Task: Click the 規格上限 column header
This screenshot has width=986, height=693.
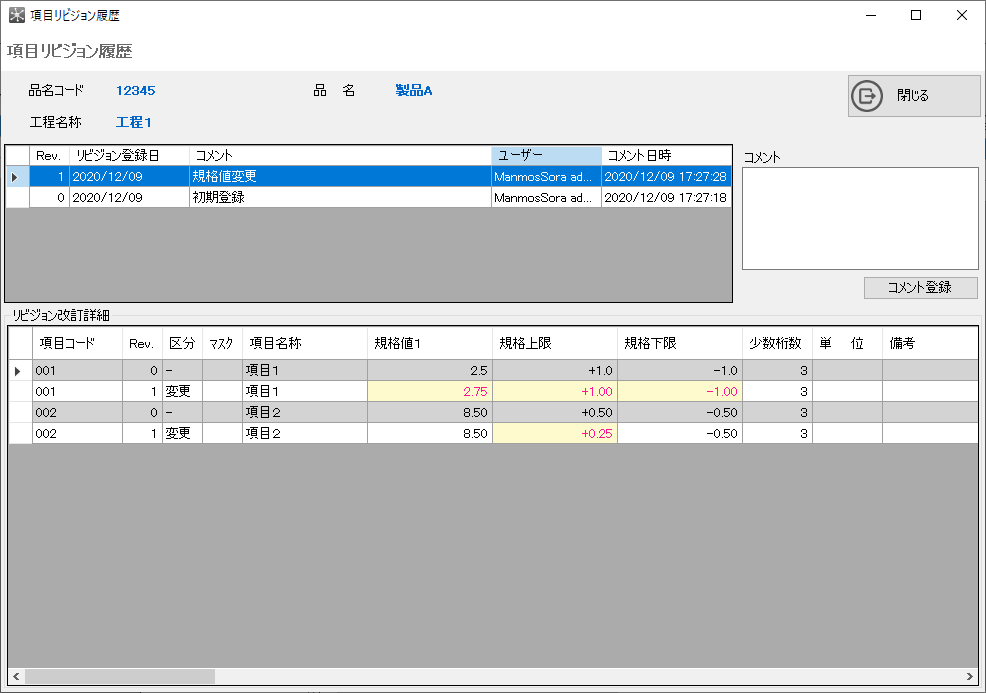Action: pyautogui.click(x=554, y=343)
